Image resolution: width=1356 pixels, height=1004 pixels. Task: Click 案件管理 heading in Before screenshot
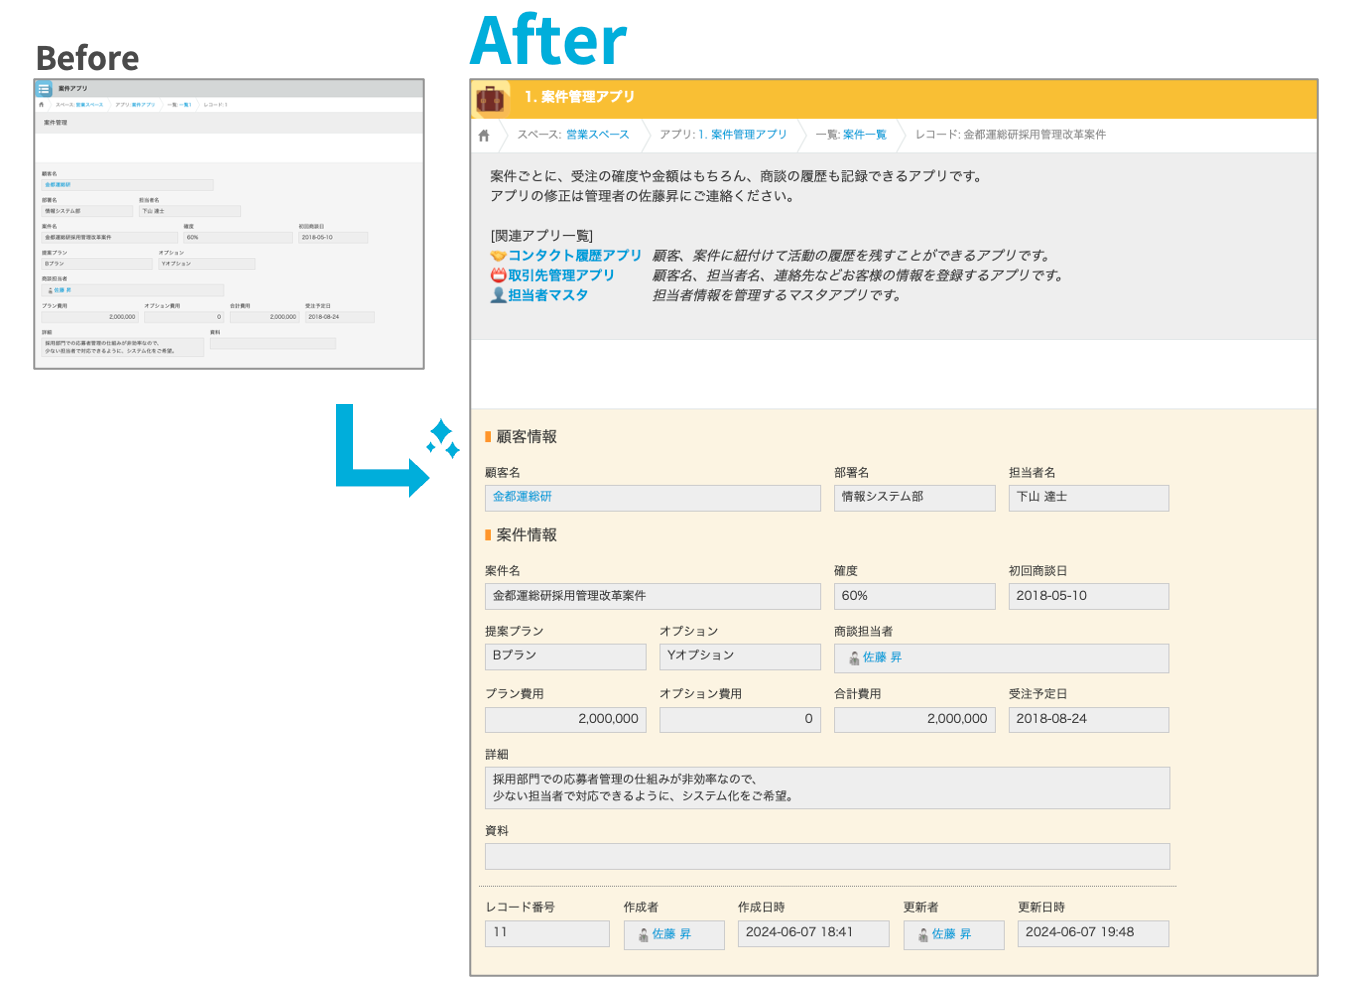[55, 123]
